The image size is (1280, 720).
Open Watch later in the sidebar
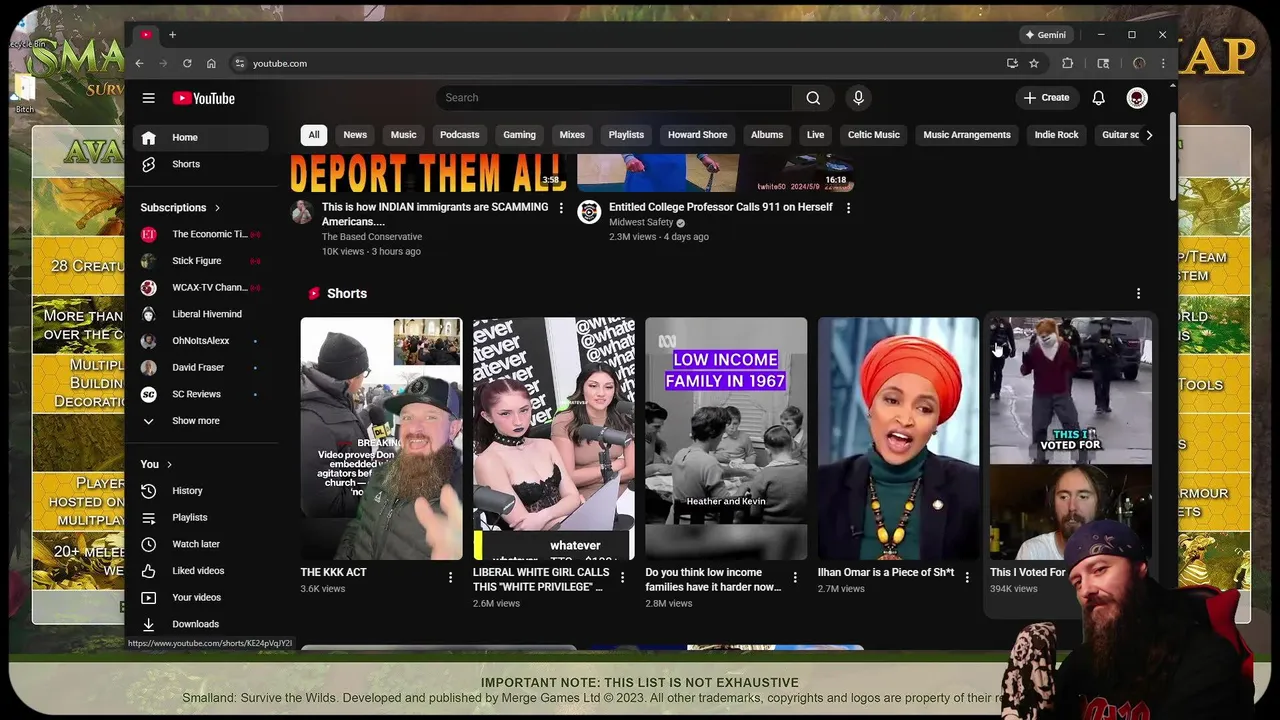click(x=201, y=544)
